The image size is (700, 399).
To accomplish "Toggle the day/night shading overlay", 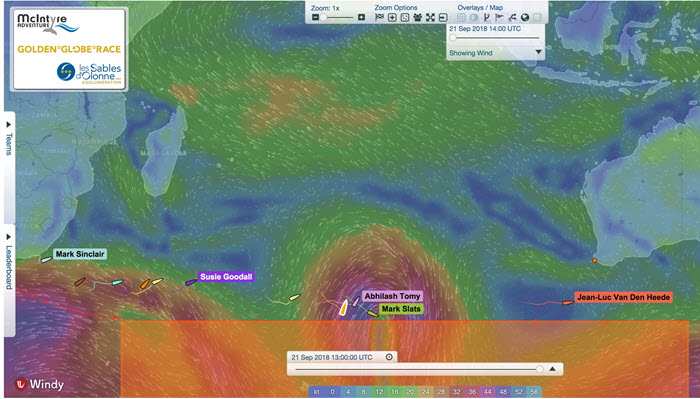I will click(474, 17).
